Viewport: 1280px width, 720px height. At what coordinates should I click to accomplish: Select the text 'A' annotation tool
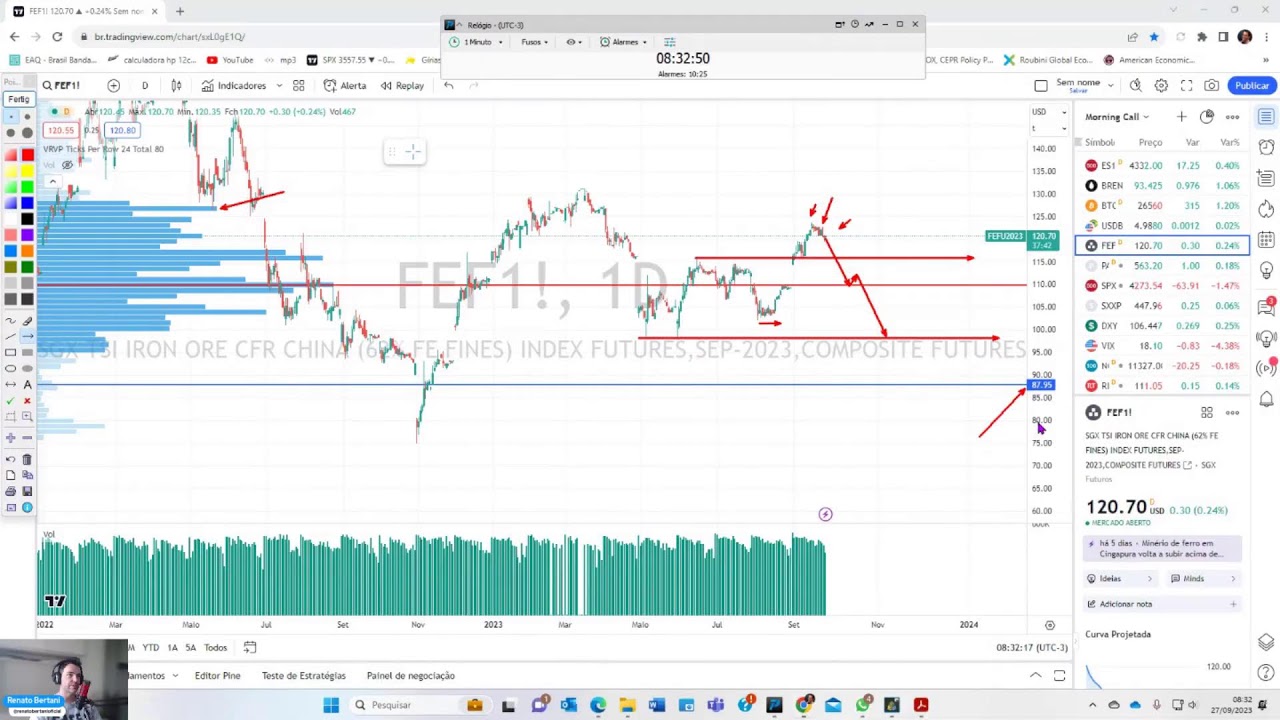[x=27, y=384]
